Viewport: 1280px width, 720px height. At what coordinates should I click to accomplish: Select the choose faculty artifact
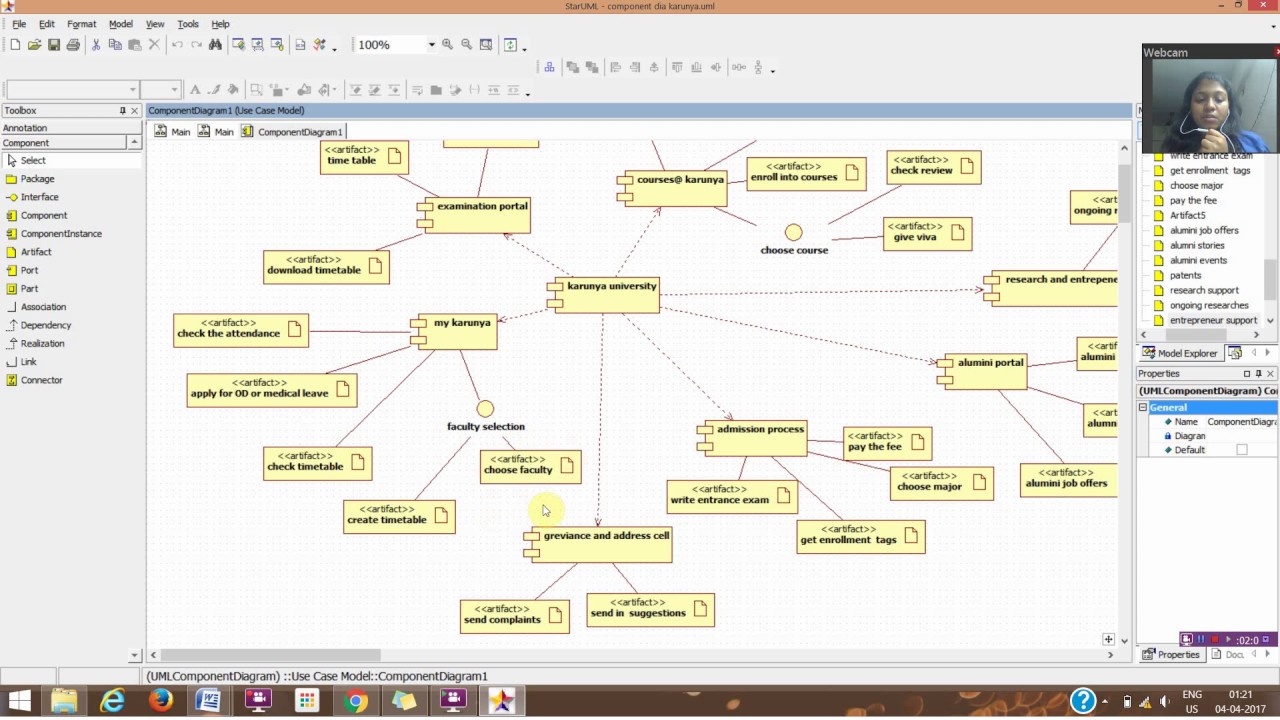530,467
